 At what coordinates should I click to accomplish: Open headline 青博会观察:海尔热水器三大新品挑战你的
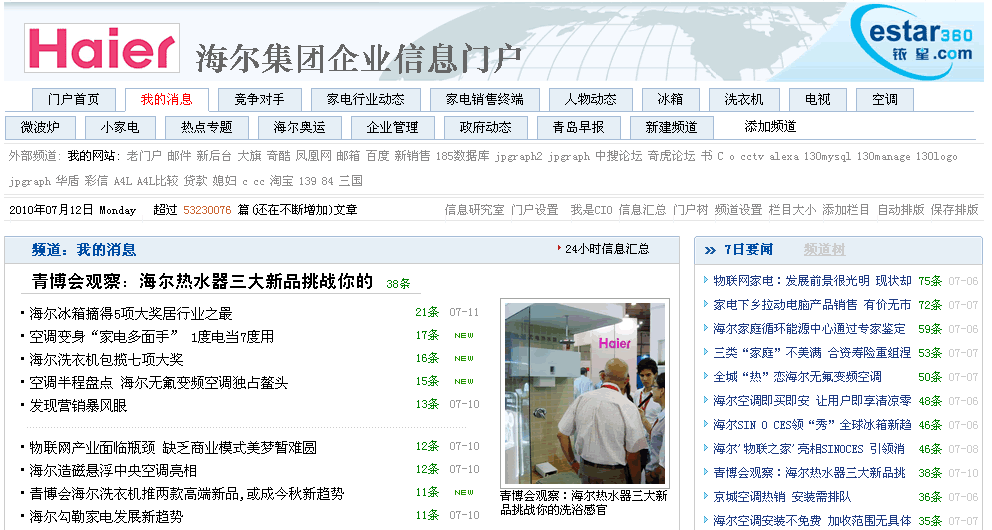click(x=202, y=281)
